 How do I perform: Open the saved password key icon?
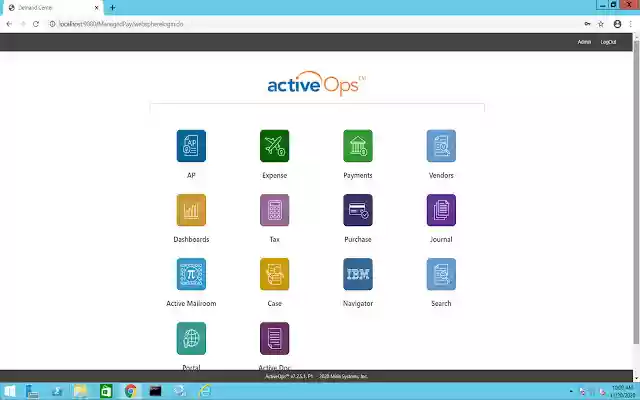(x=587, y=24)
